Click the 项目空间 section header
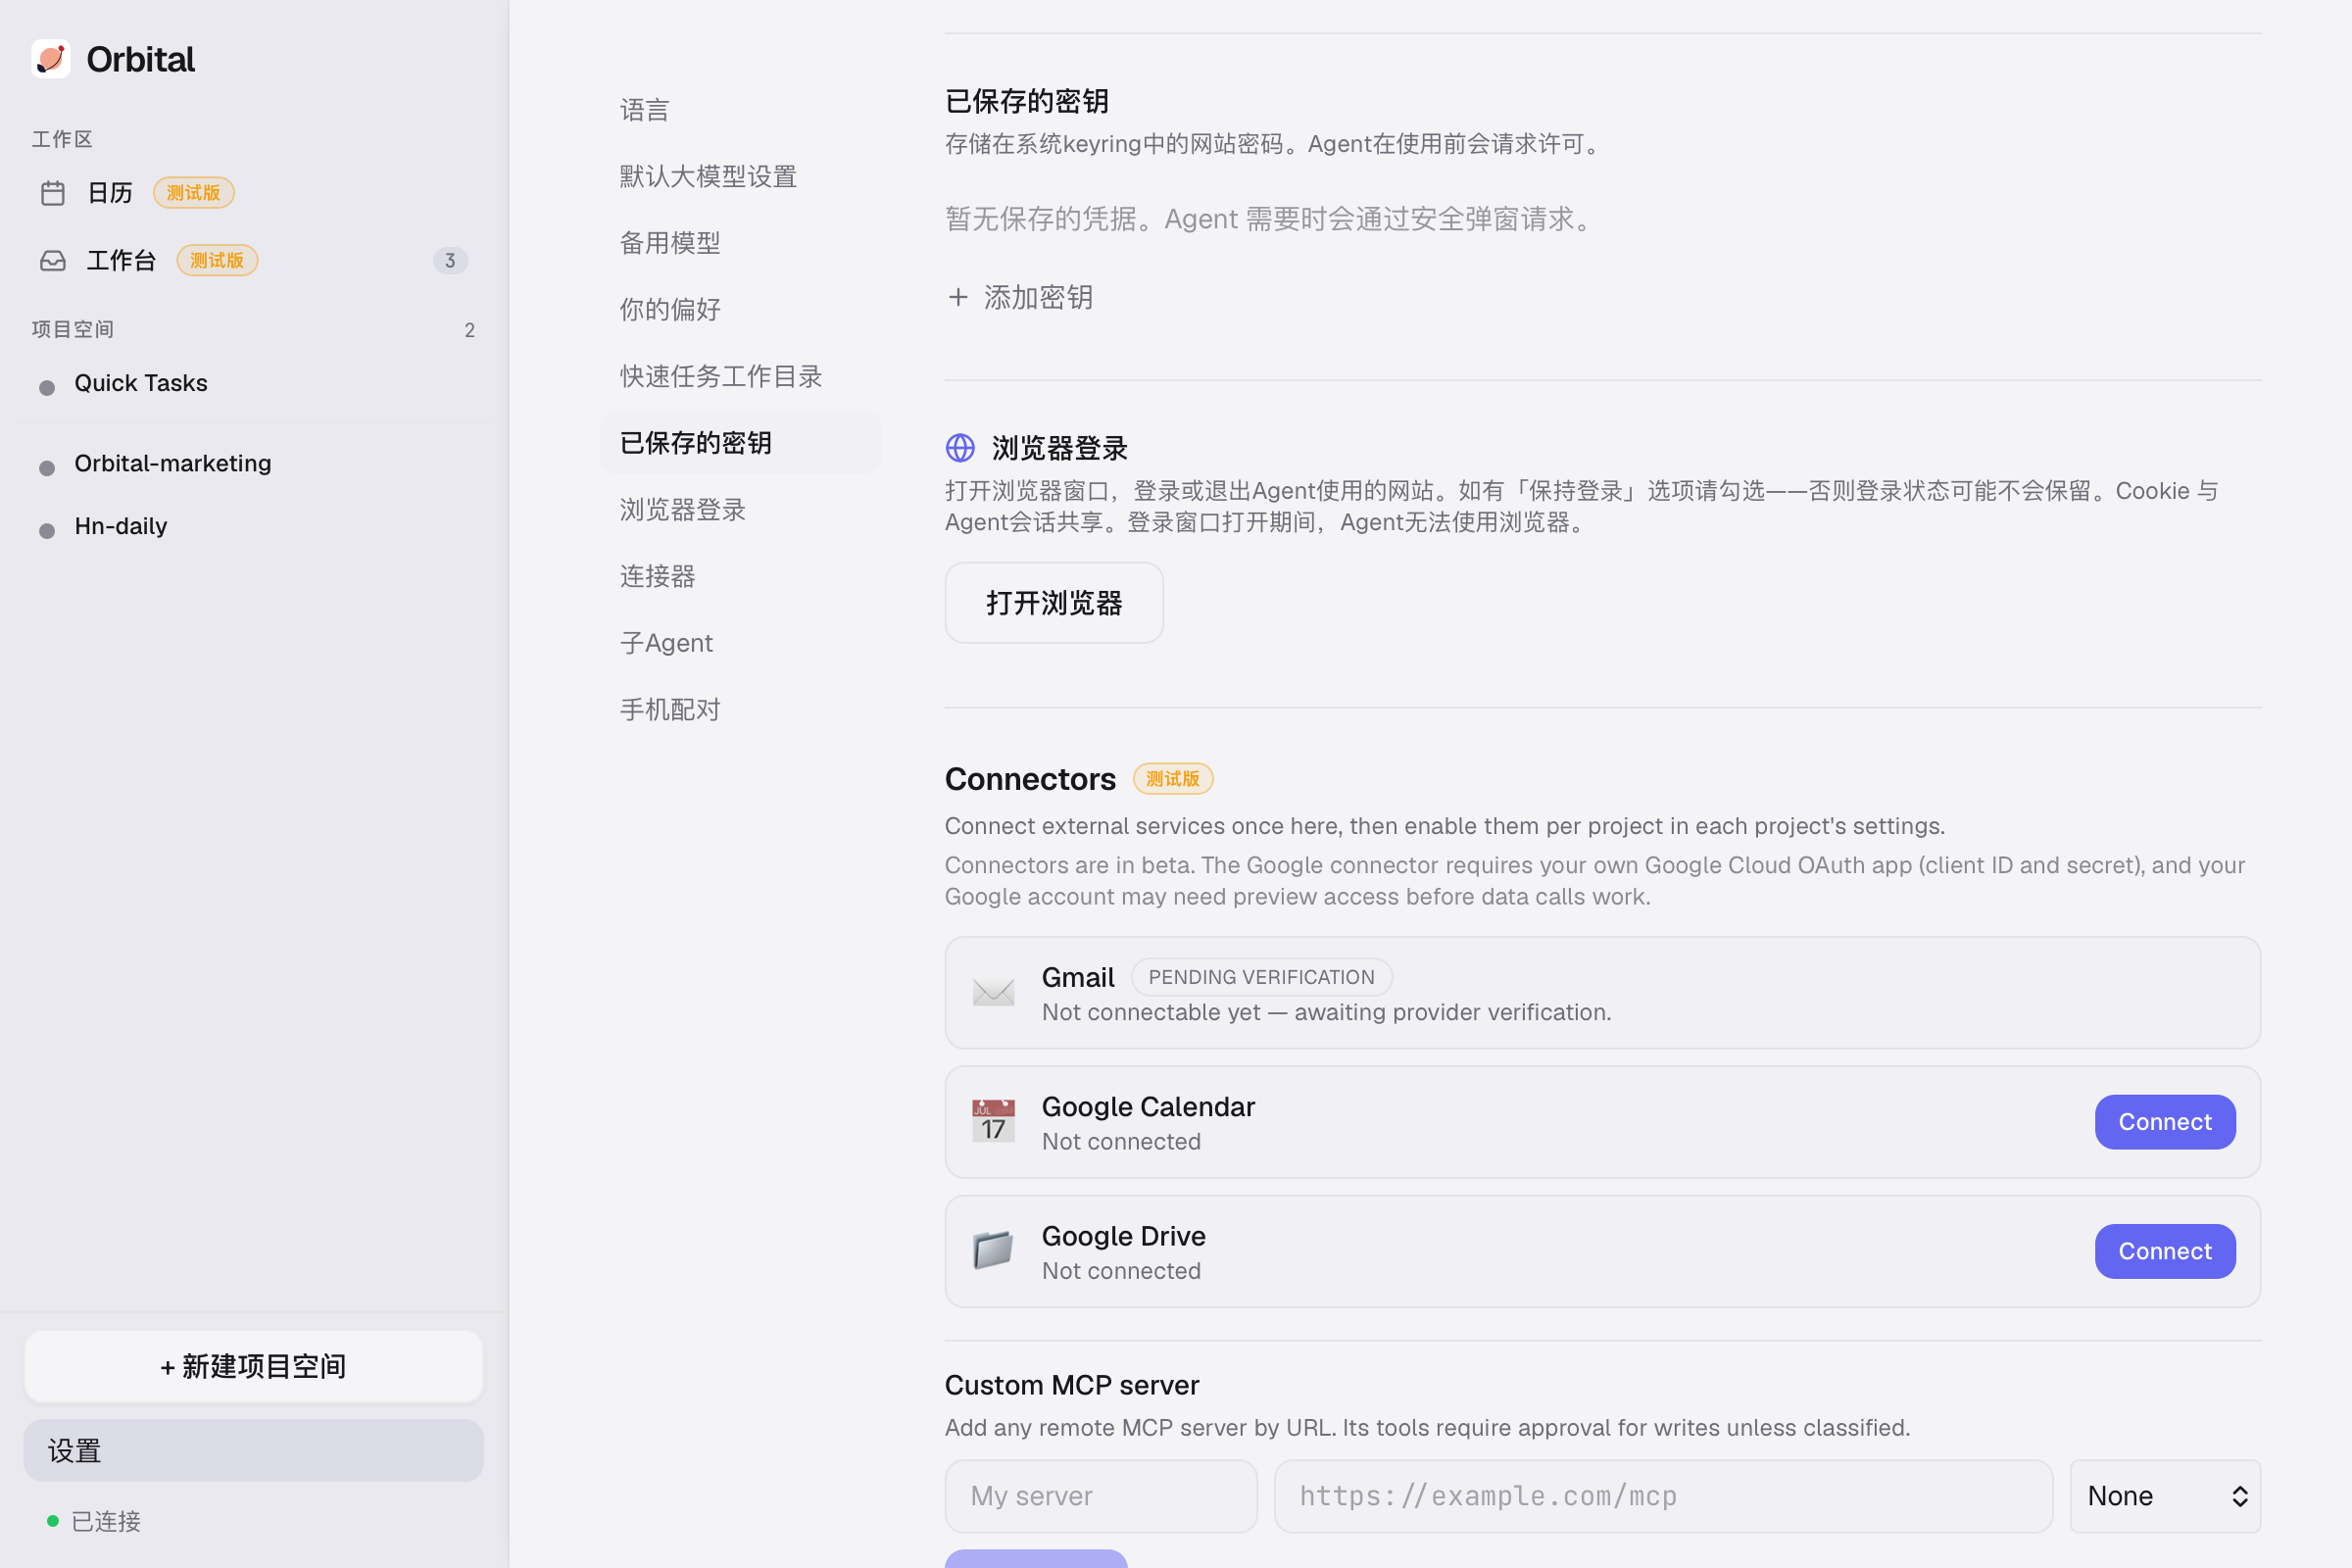2352x1568 pixels. tap(73, 329)
